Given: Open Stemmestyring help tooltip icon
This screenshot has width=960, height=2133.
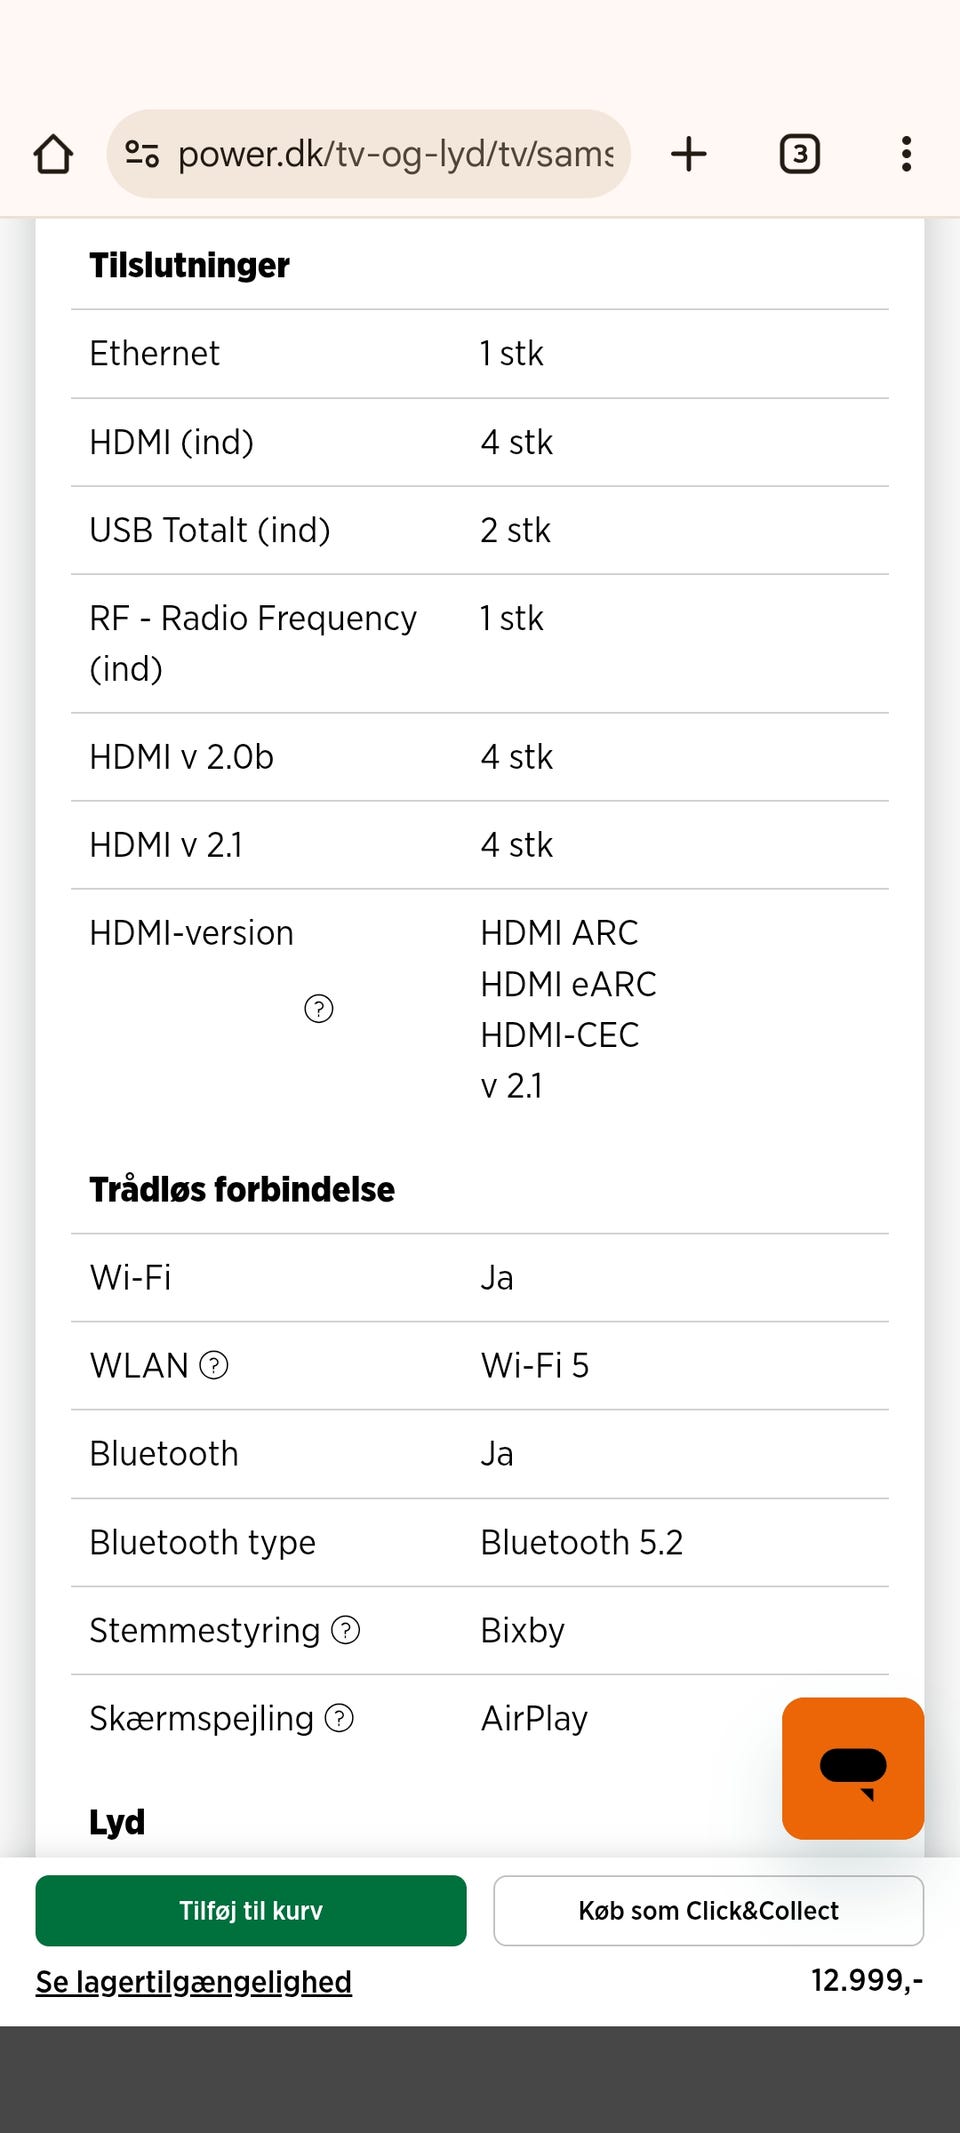Looking at the screenshot, I should pyautogui.click(x=346, y=1631).
